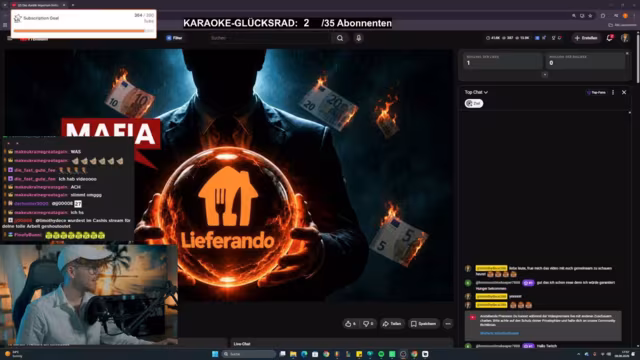Expand the stats panel chevron
The width and height of the screenshot is (640, 360).
tap(544, 75)
